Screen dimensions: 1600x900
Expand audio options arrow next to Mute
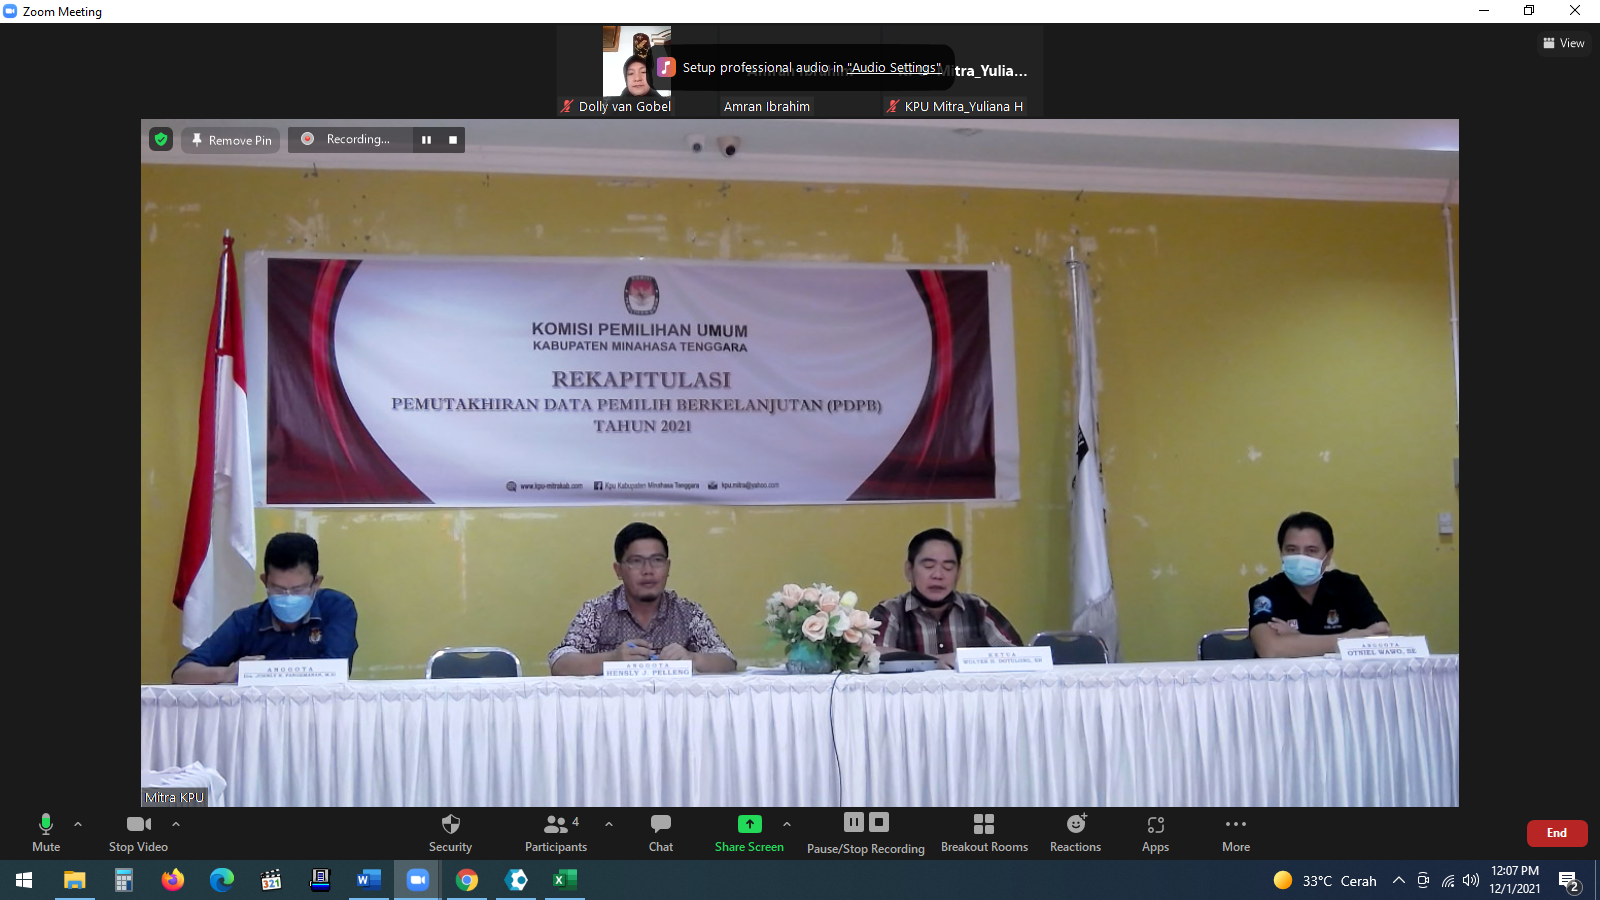coord(78,824)
